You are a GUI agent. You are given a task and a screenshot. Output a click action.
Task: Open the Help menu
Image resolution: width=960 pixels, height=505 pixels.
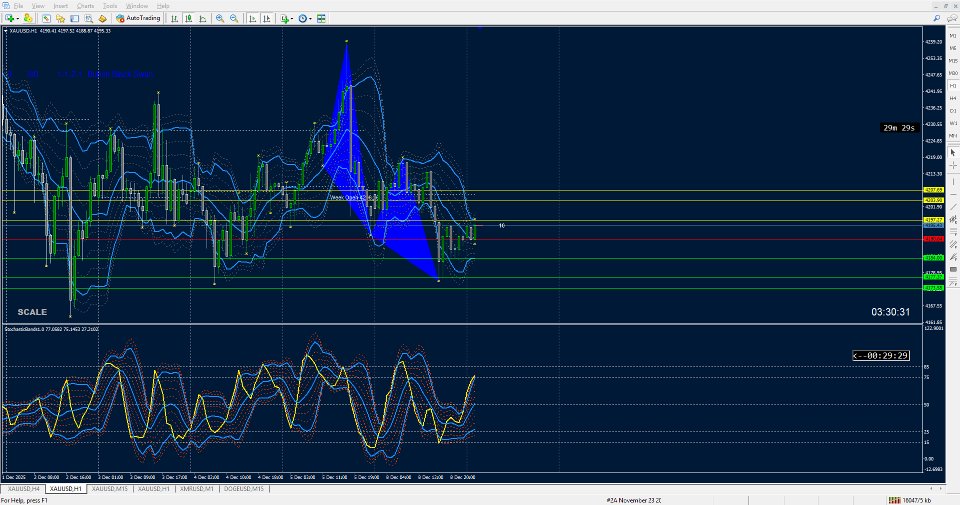pos(163,6)
